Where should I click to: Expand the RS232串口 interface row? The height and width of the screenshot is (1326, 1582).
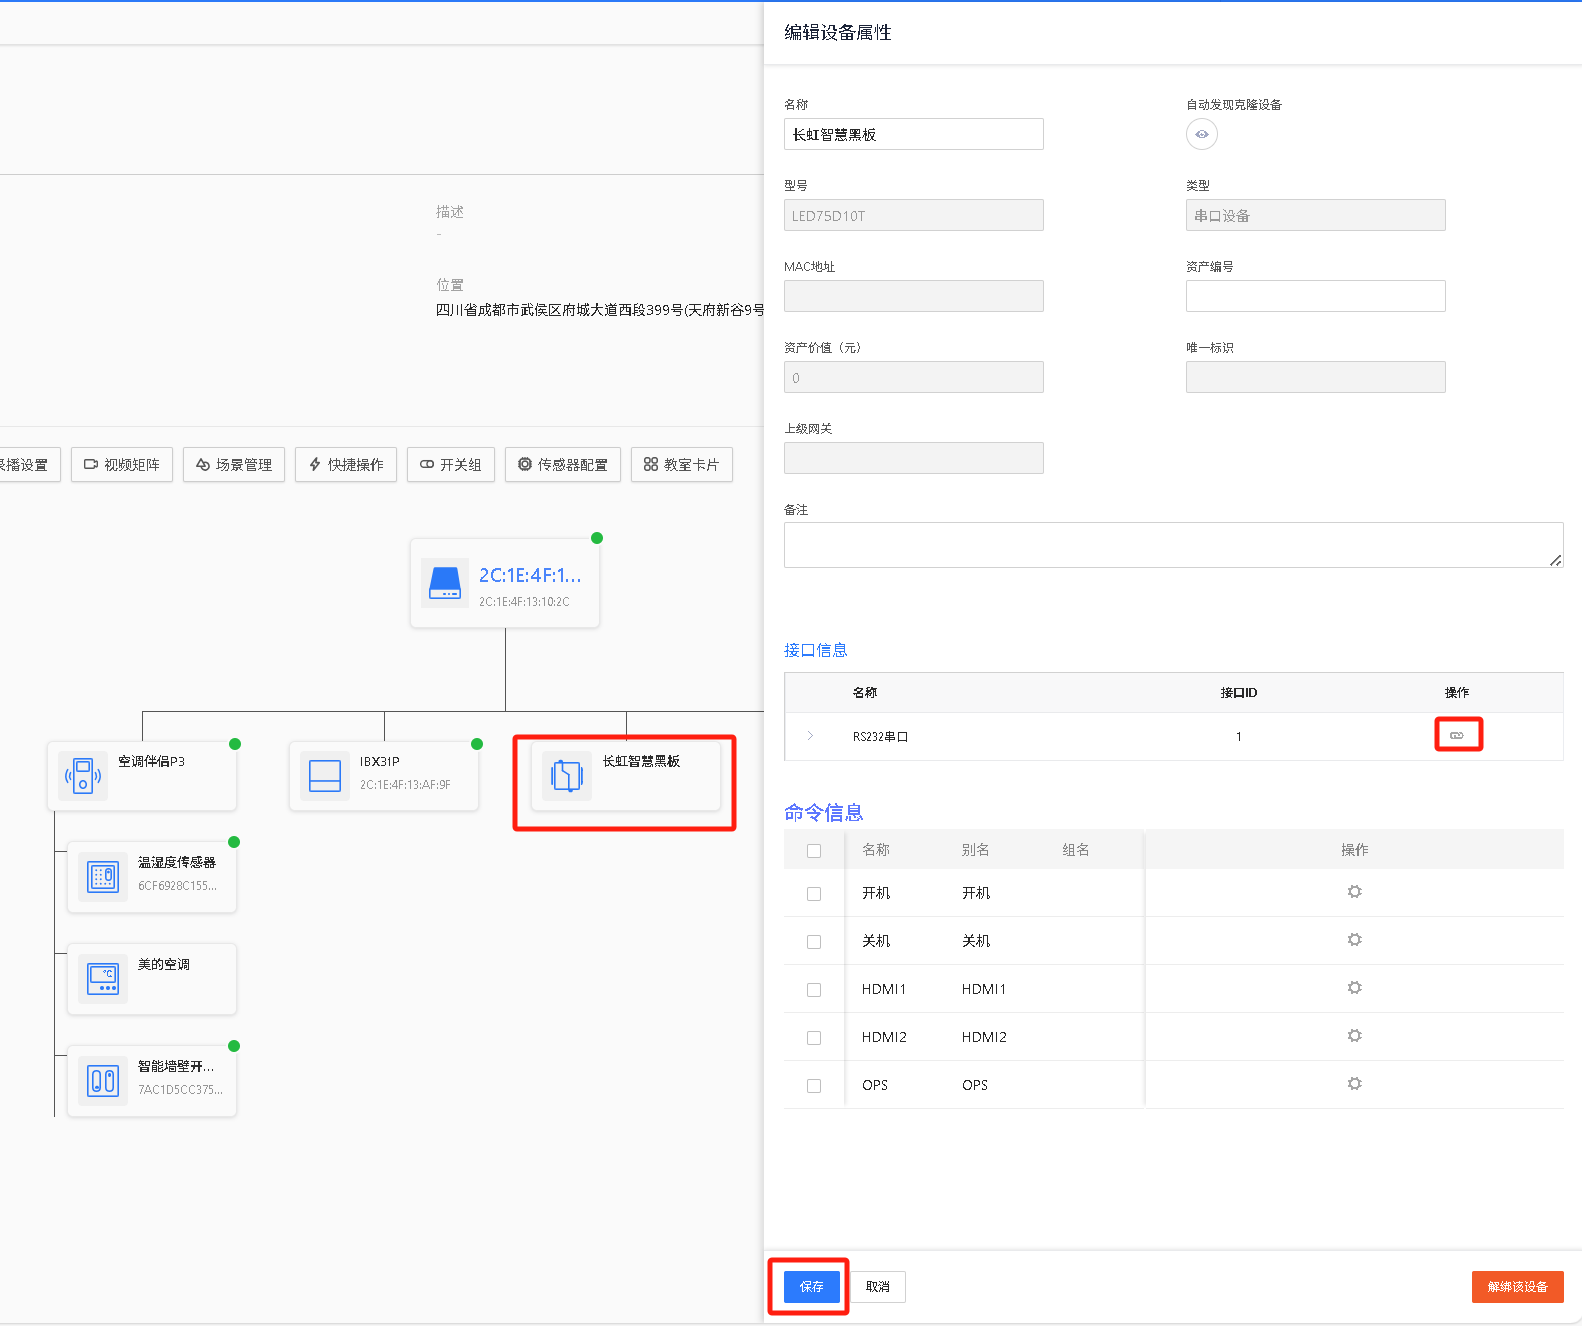coord(810,736)
